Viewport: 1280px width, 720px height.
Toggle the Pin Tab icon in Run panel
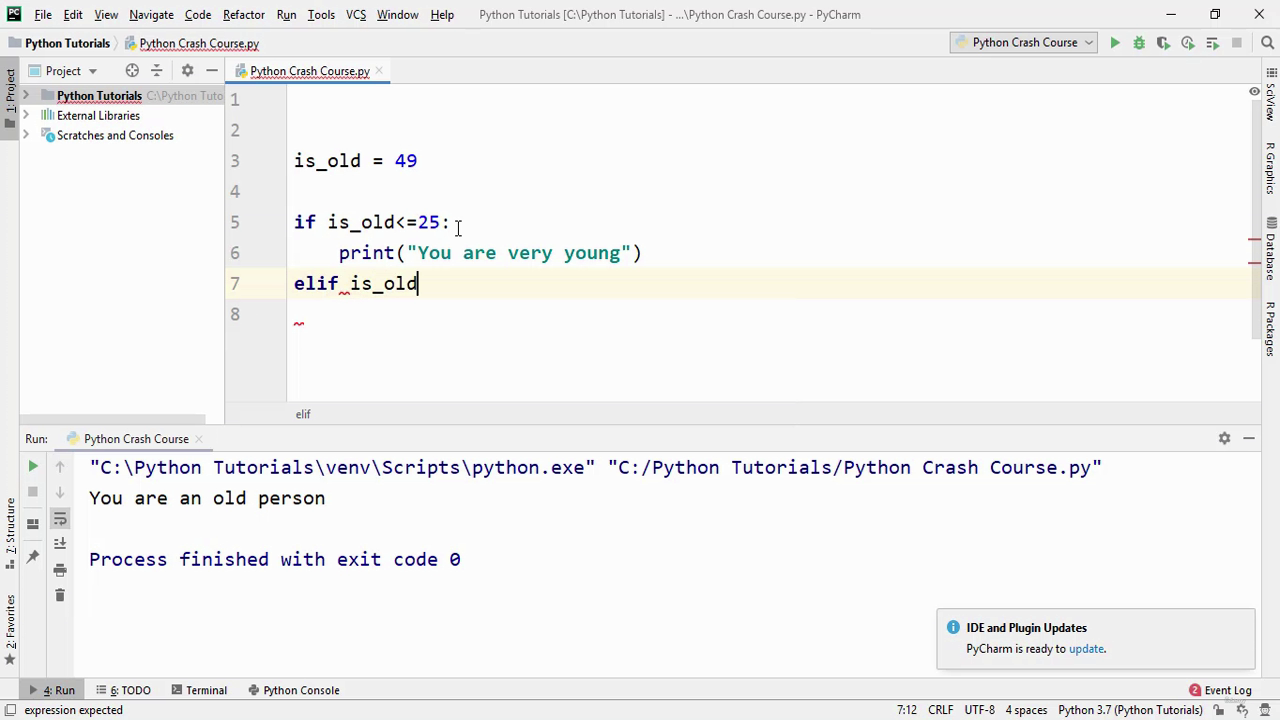[x=33, y=557]
